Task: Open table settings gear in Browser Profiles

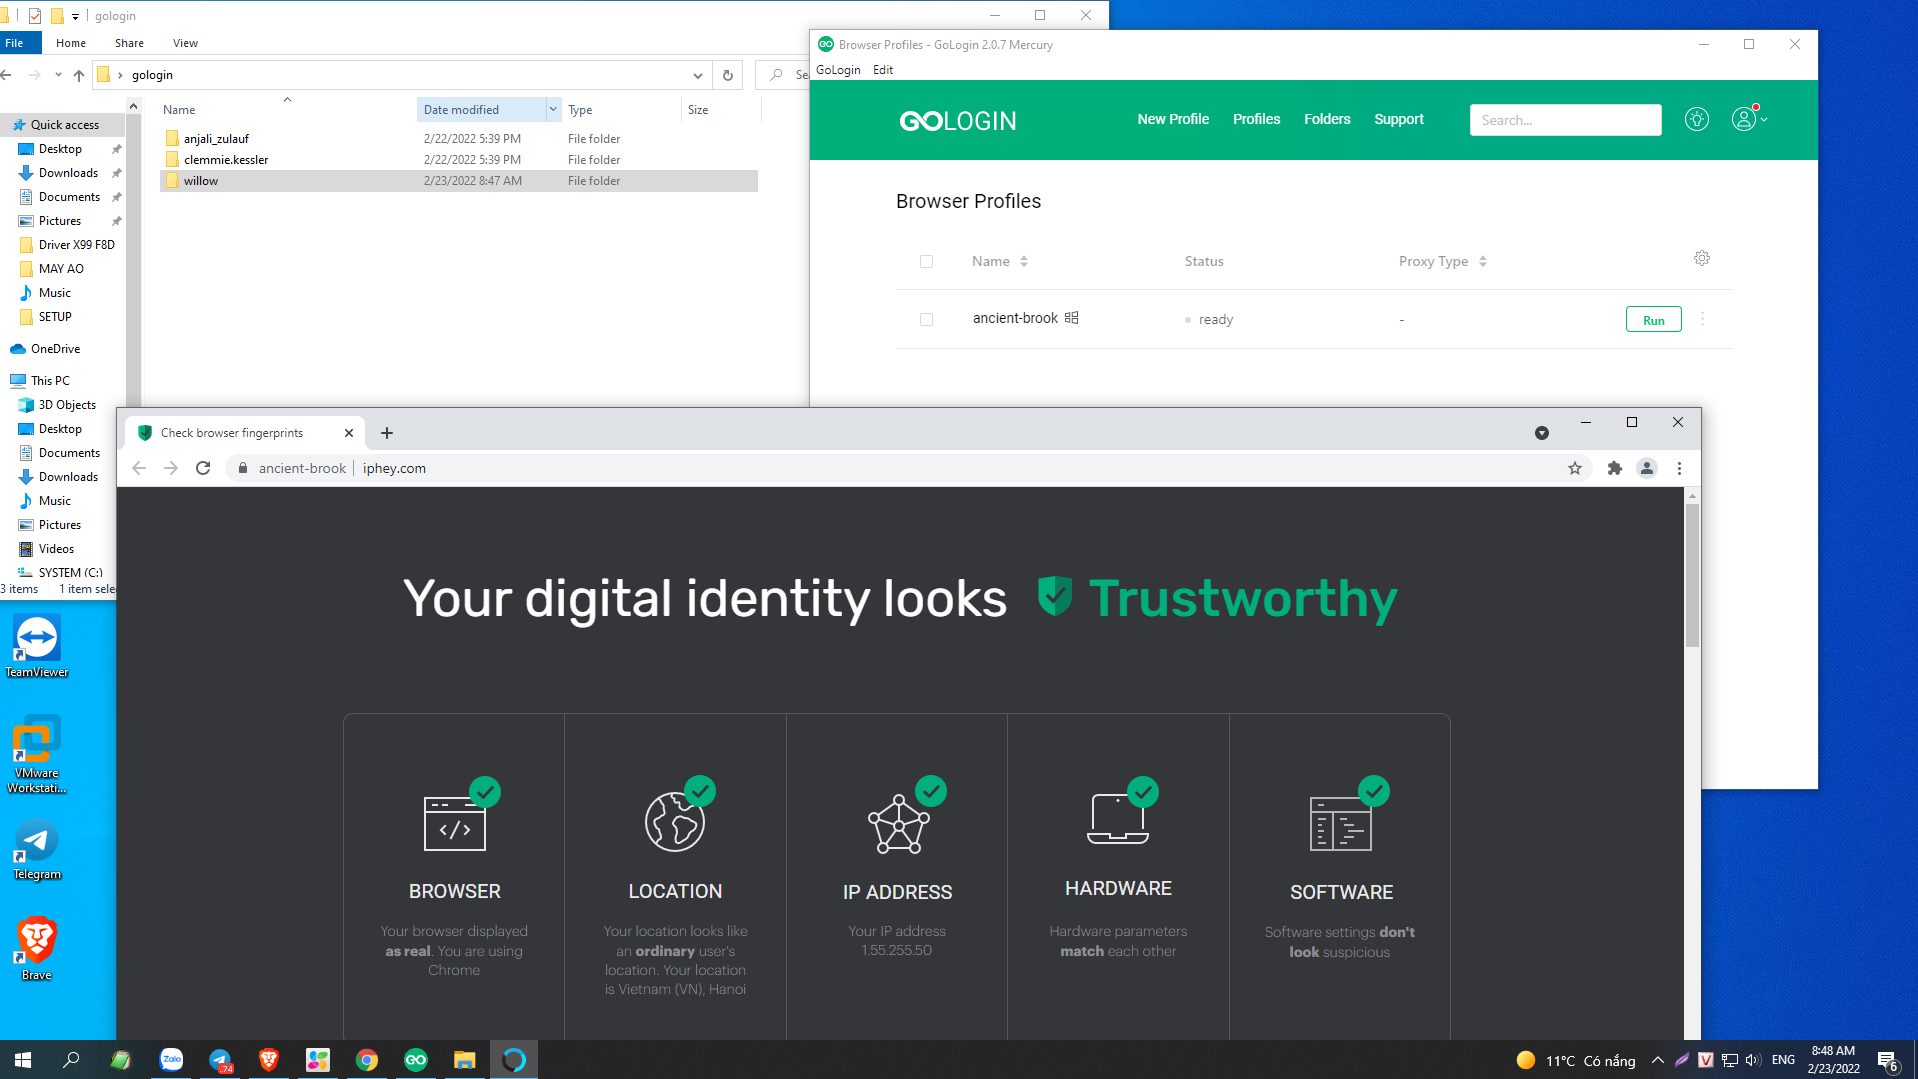Action: pyautogui.click(x=1701, y=258)
